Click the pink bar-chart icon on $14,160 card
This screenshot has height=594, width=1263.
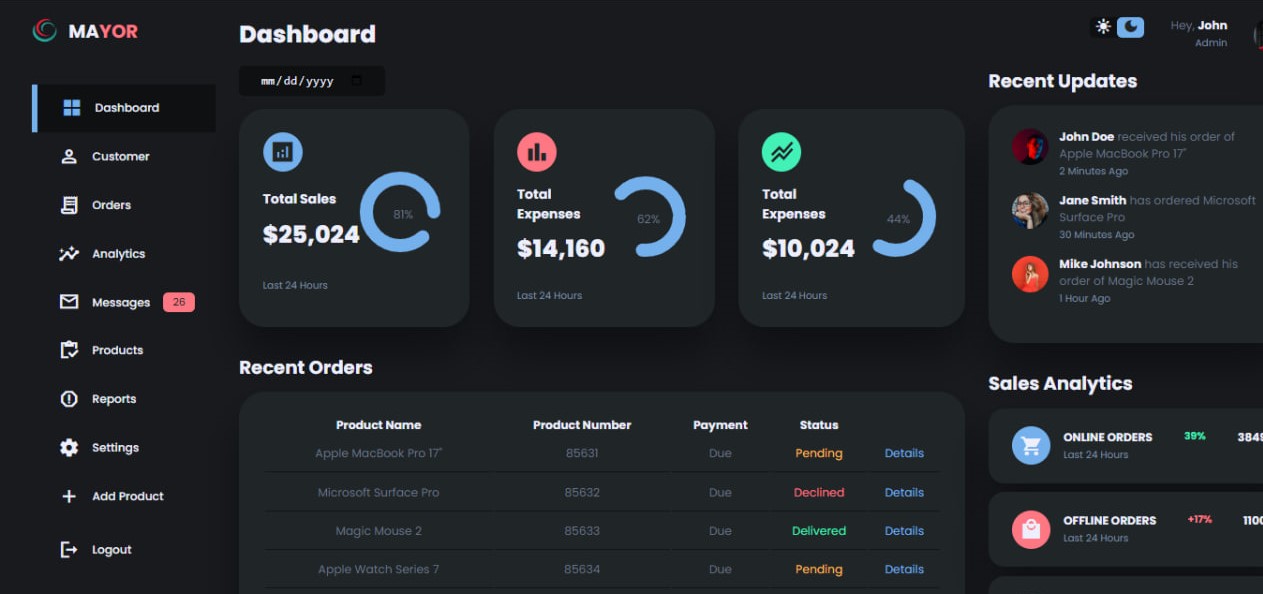point(537,152)
